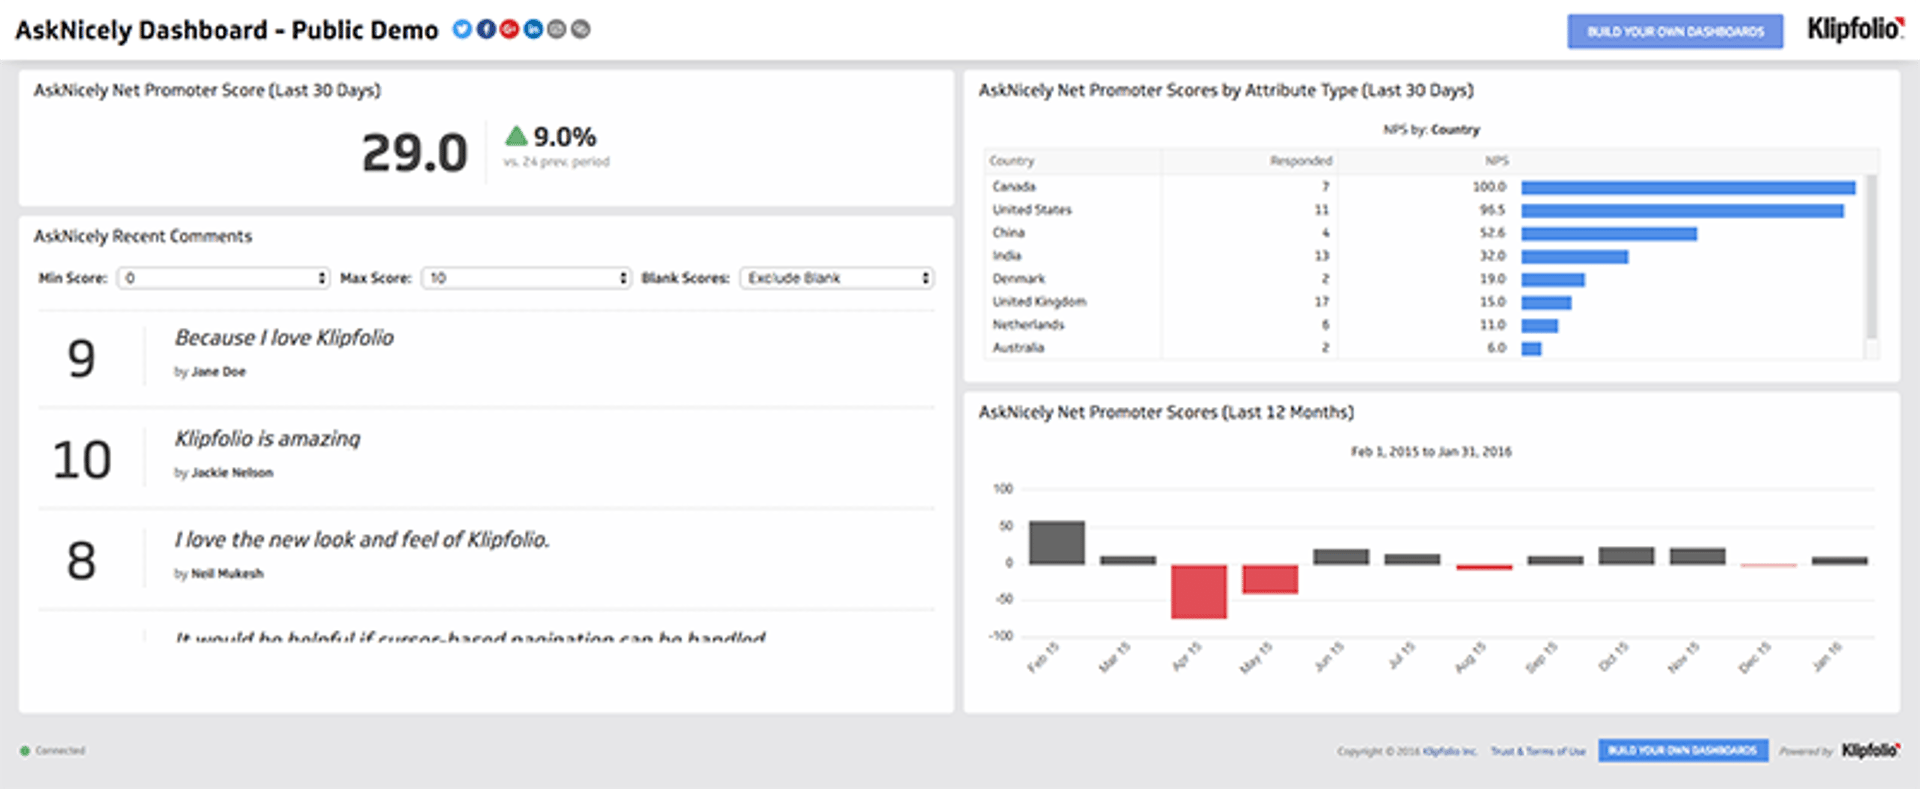Click the top Build Your Own Dashboards button
Screen dimensions: 1920x789
coord(1675,31)
